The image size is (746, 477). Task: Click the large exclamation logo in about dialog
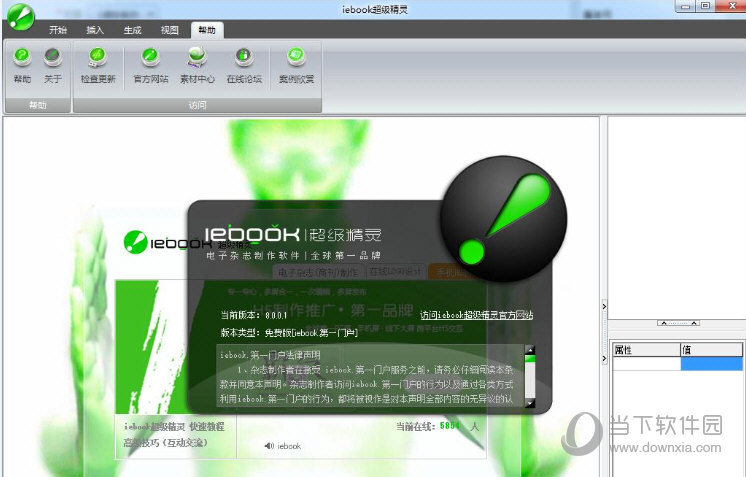tap(503, 219)
